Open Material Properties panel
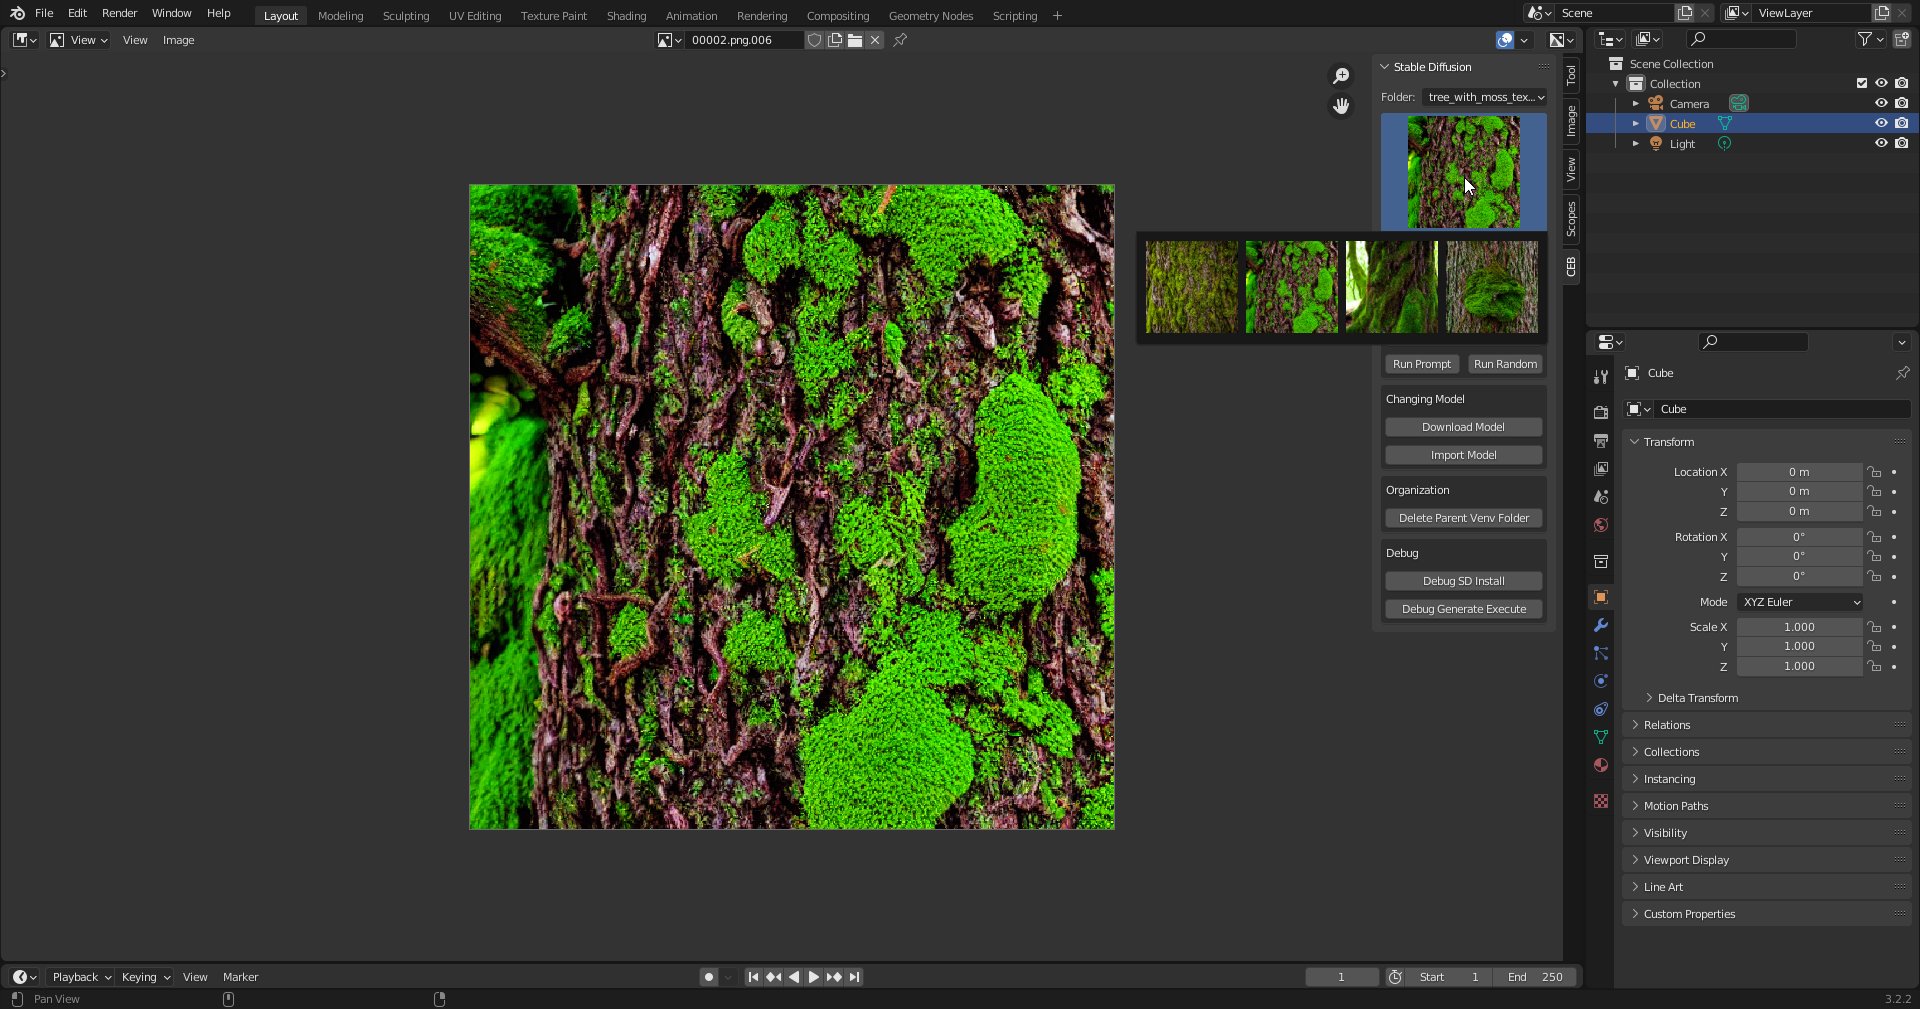Image resolution: width=1920 pixels, height=1009 pixels. [1601, 765]
